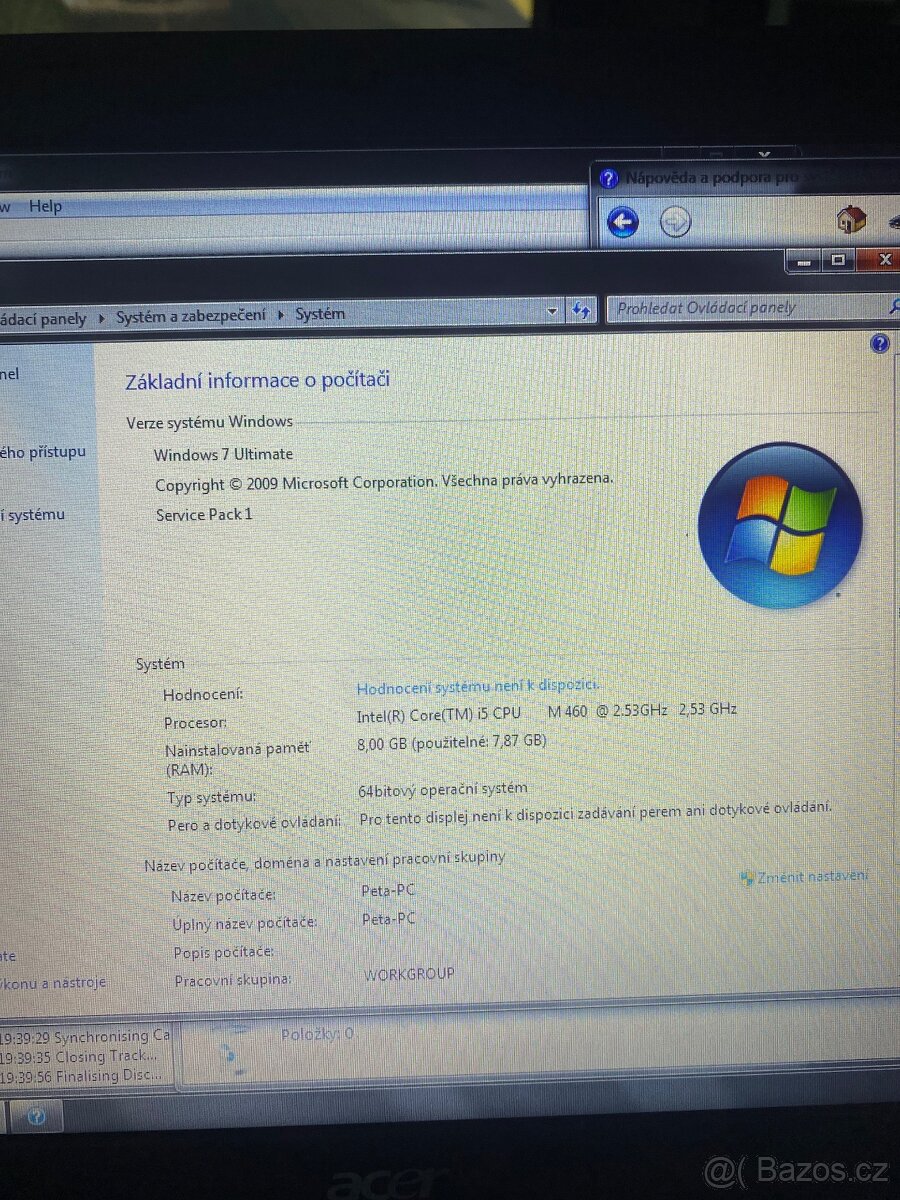
Task: Click the Nápověda a podpora title bar icon
Action: (x=609, y=179)
